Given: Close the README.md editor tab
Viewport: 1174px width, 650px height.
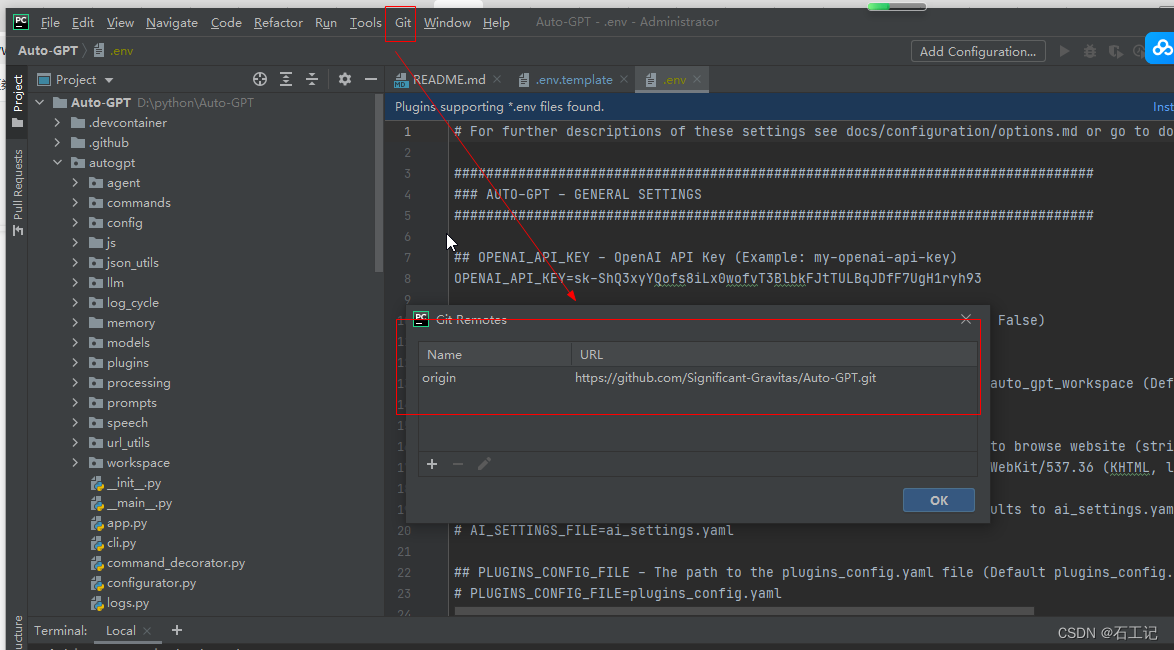Looking at the screenshot, I should [498, 79].
